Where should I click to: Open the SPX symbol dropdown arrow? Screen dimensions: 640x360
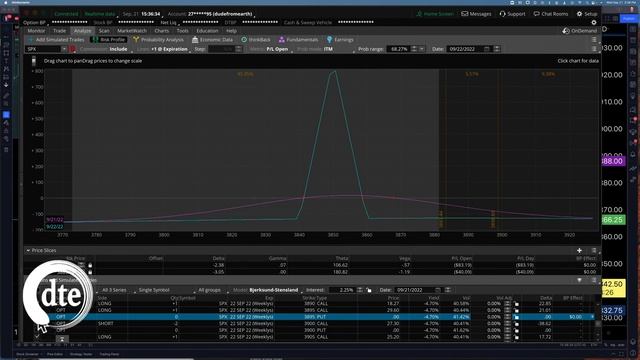(x=64, y=49)
